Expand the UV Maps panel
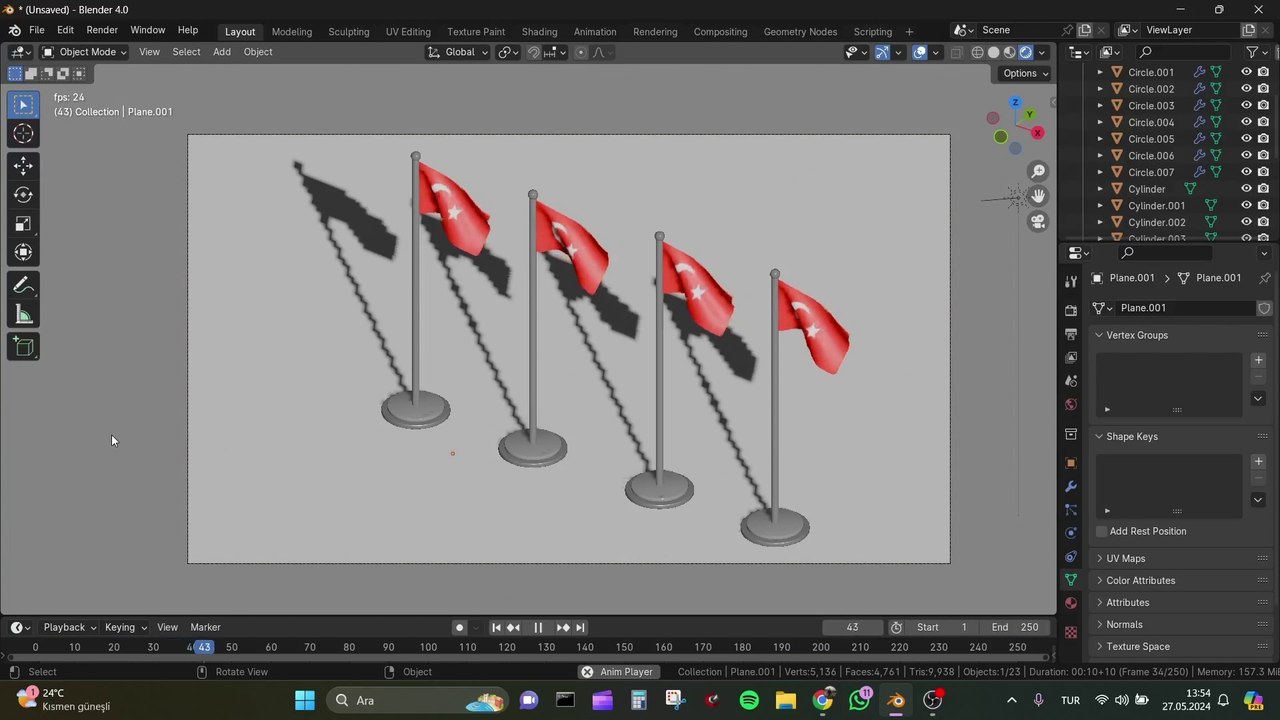The width and height of the screenshot is (1280, 720). 1125,558
